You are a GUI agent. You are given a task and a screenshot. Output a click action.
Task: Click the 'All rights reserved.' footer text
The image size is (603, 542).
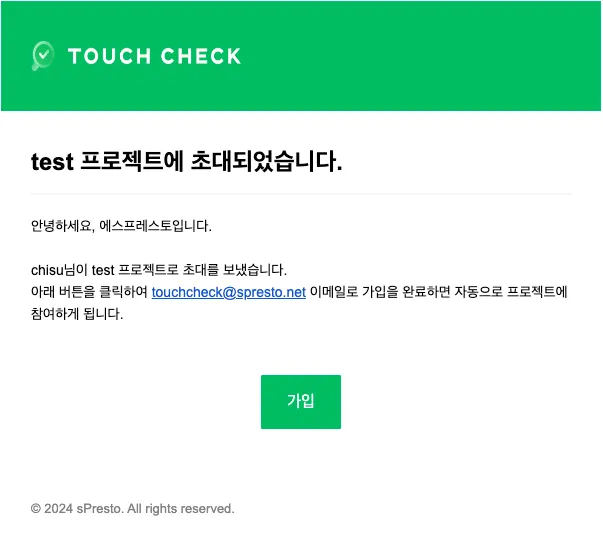pyautogui.click(x=181, y=509)
